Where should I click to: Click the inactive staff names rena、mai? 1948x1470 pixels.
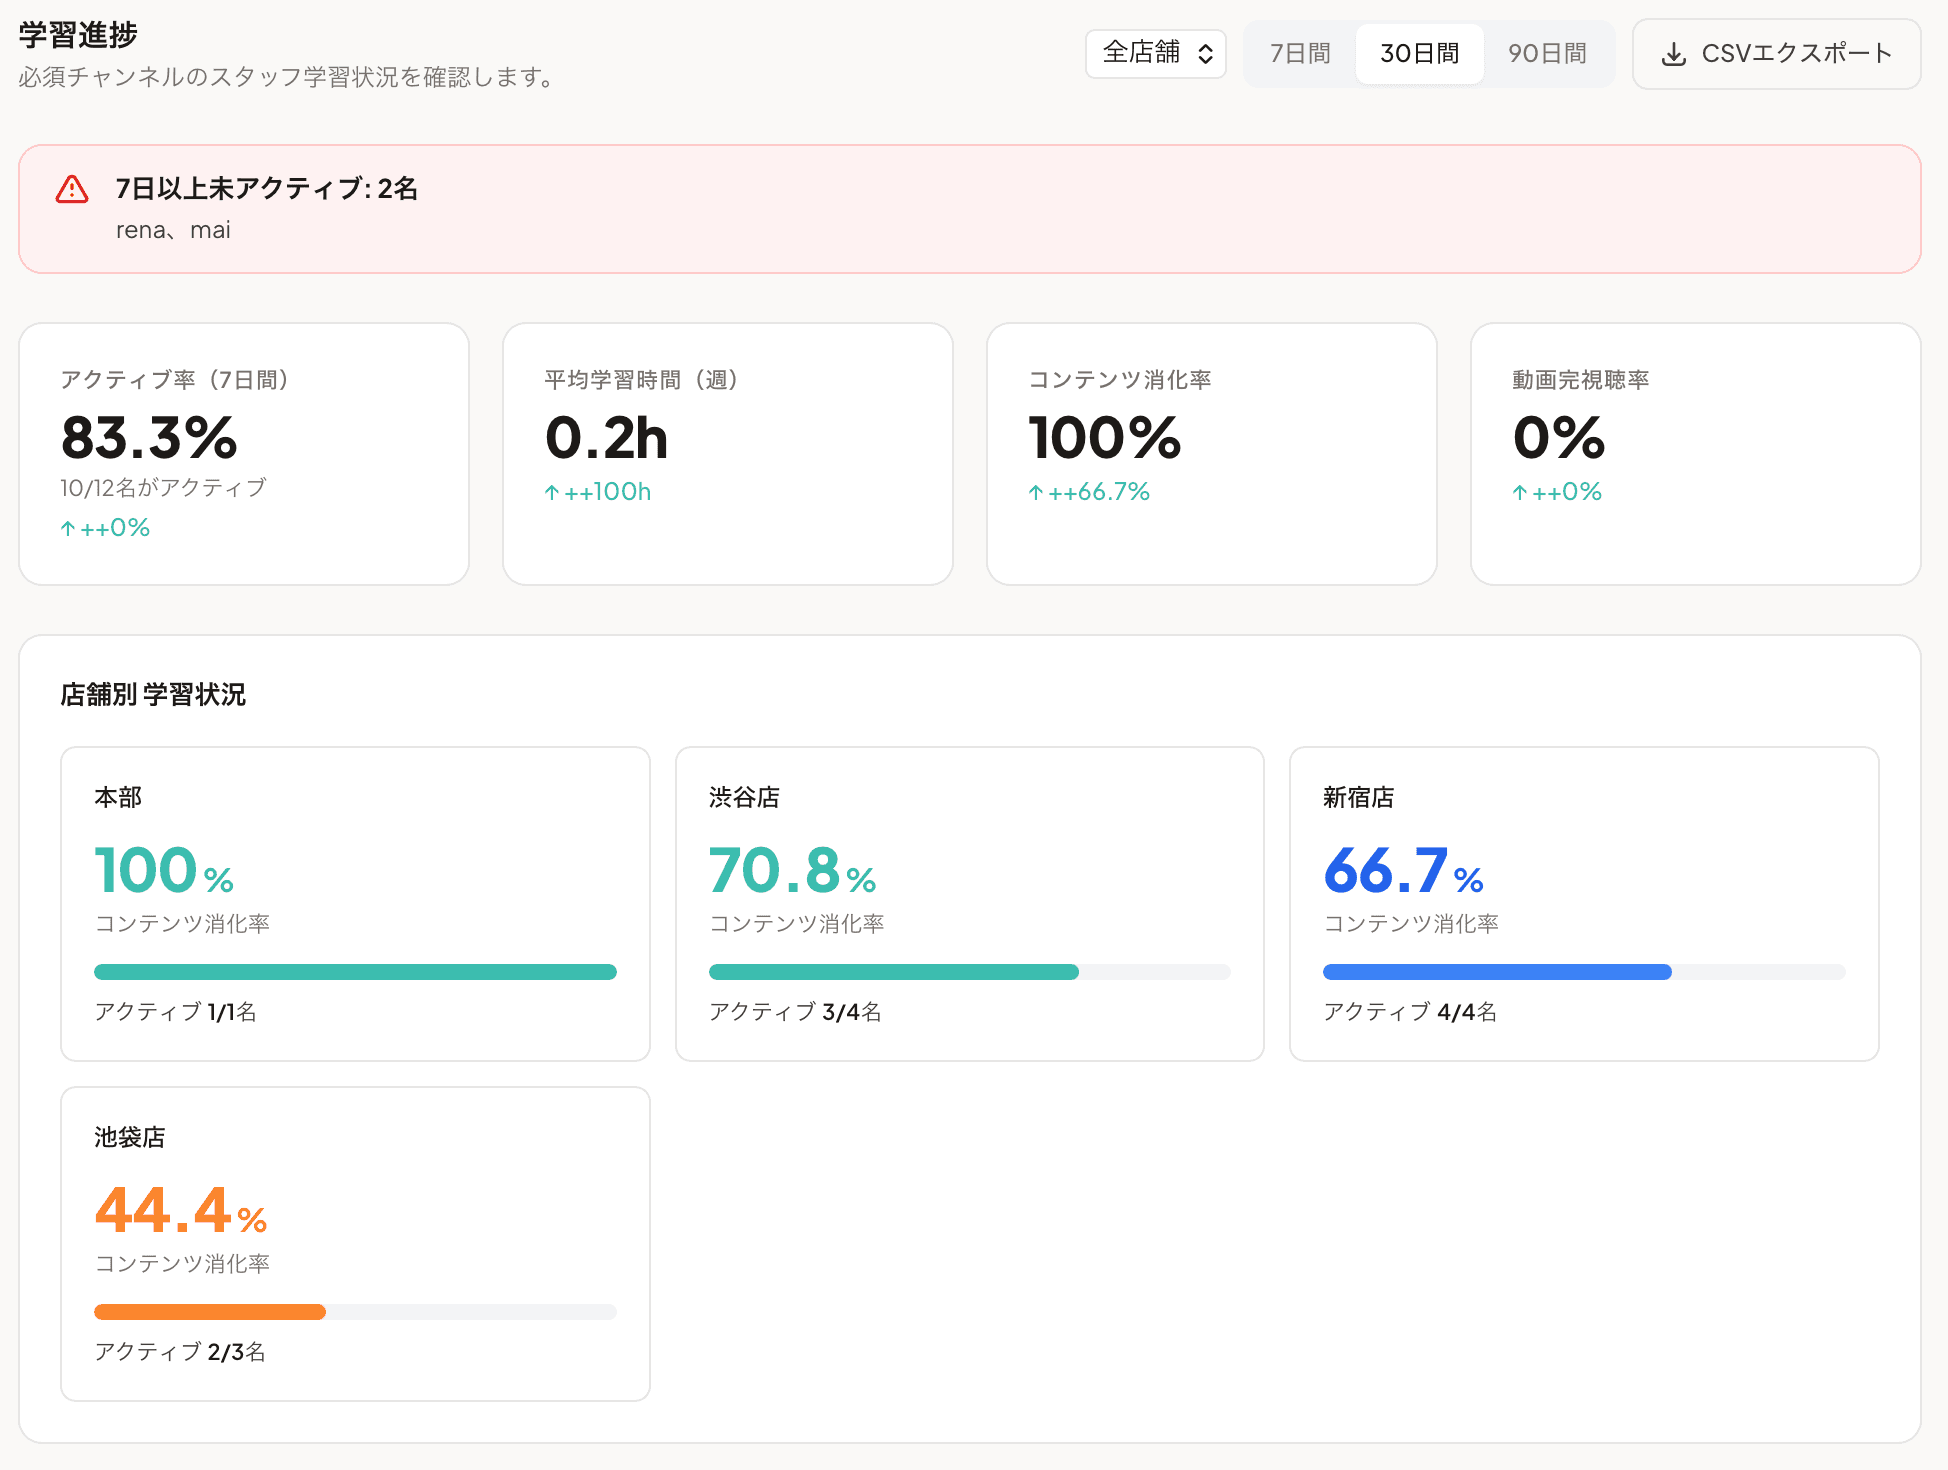[173, 230]
